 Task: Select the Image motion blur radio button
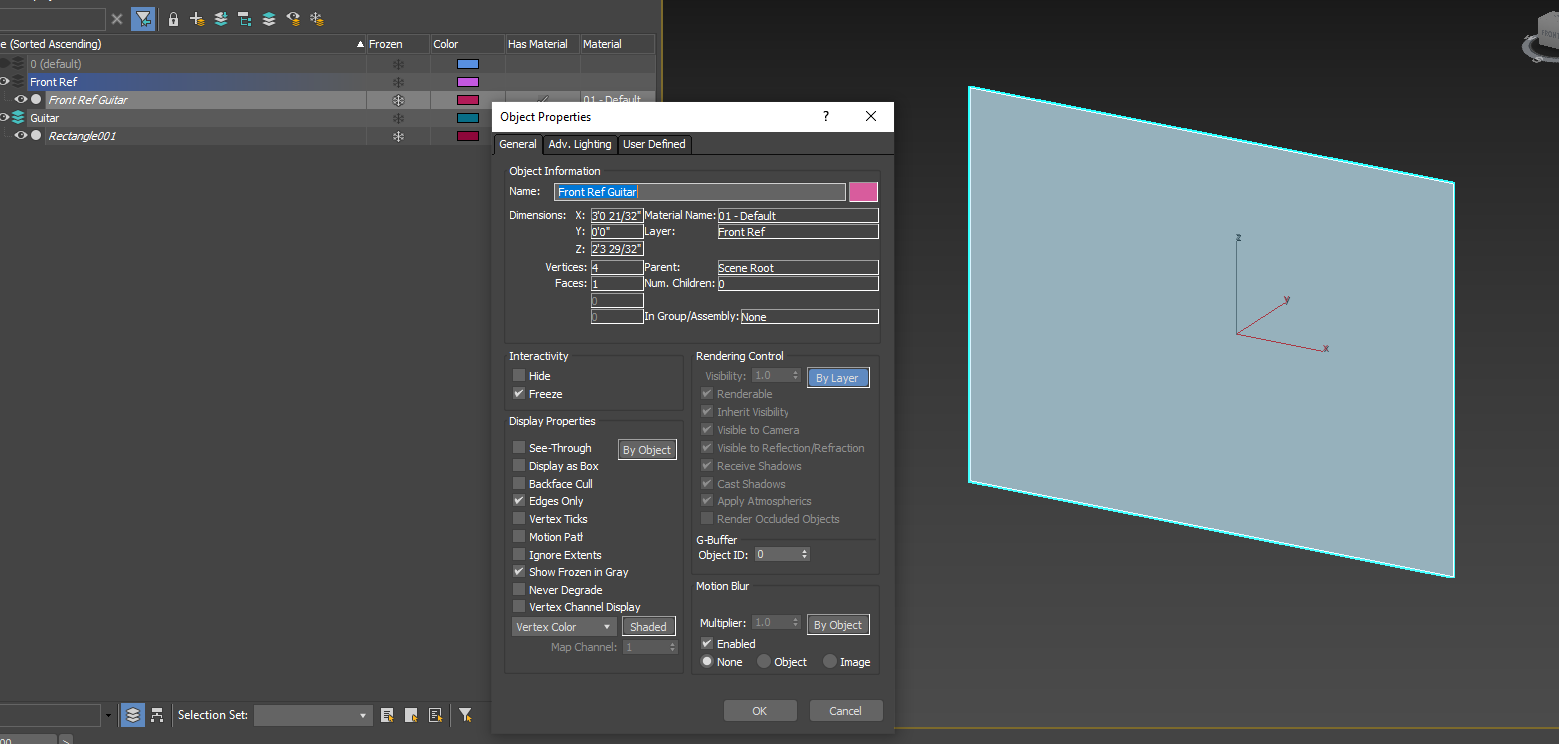(830, 662)
